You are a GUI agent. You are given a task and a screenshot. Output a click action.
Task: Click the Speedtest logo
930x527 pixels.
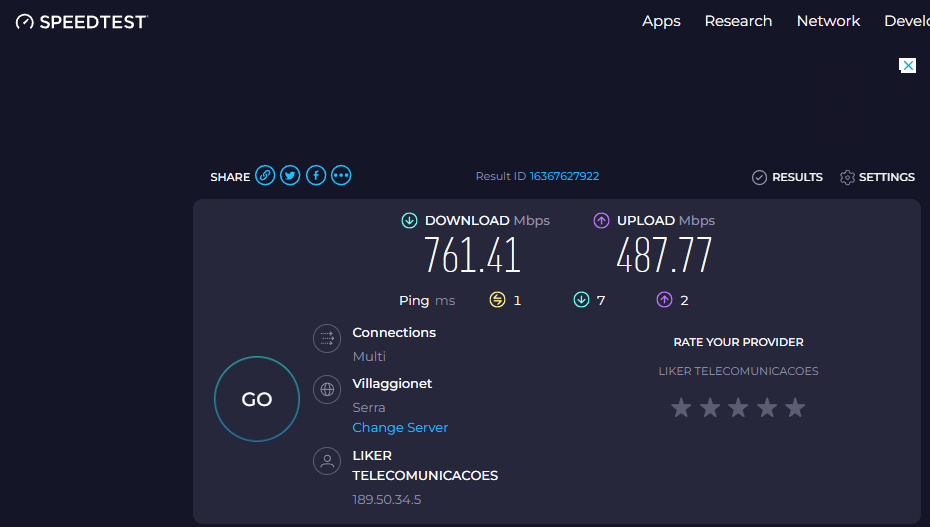(82, 22)
